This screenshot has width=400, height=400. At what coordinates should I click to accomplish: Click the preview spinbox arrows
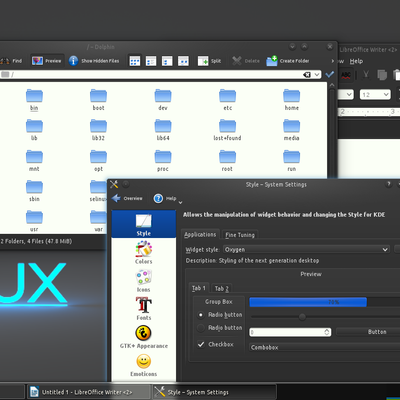point(327,332)
